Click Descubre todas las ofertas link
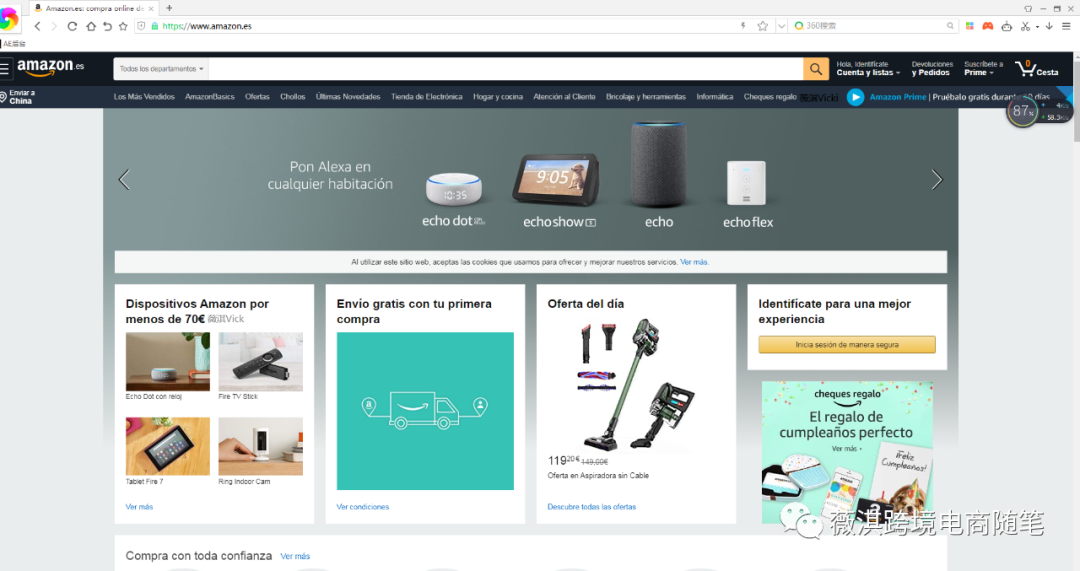Screen dimensions: 1080x571 (x=592, y=507)
